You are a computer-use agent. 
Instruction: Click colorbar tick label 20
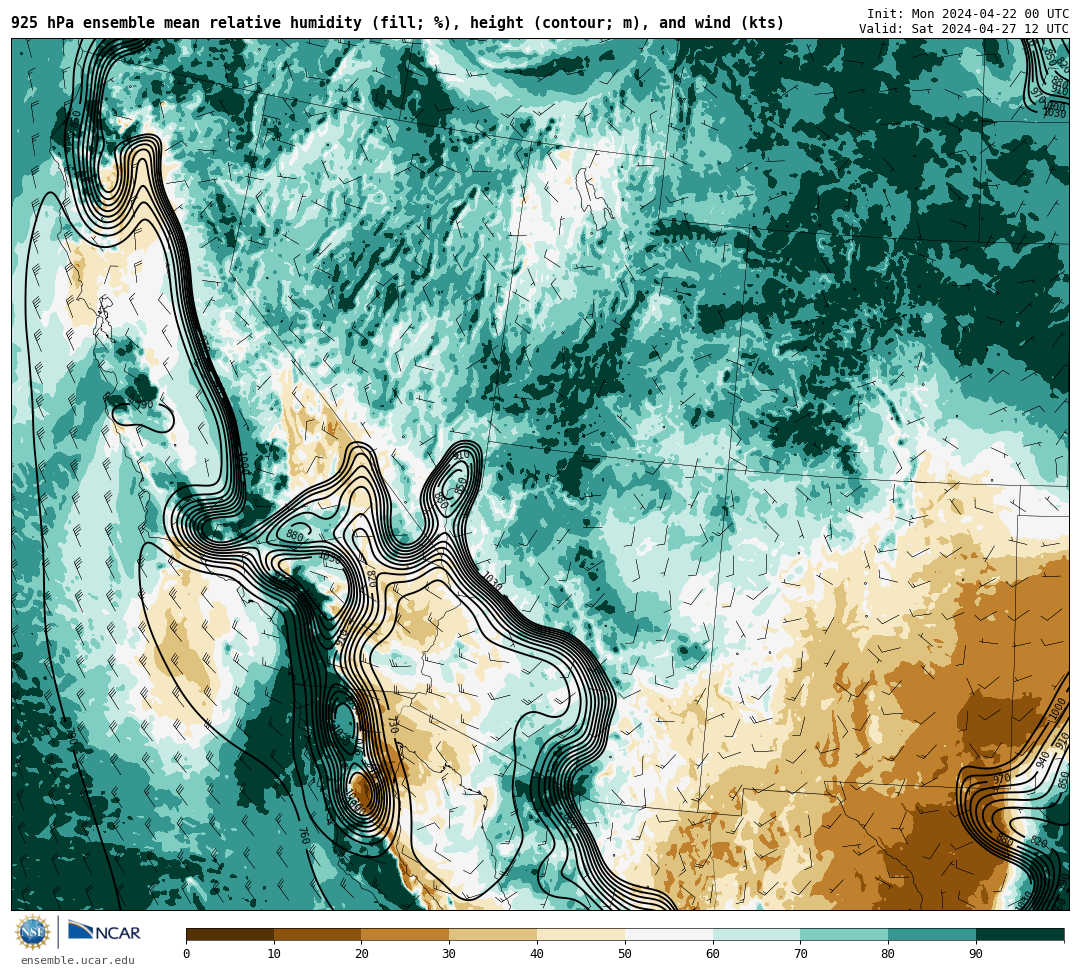tap(362, 954)
